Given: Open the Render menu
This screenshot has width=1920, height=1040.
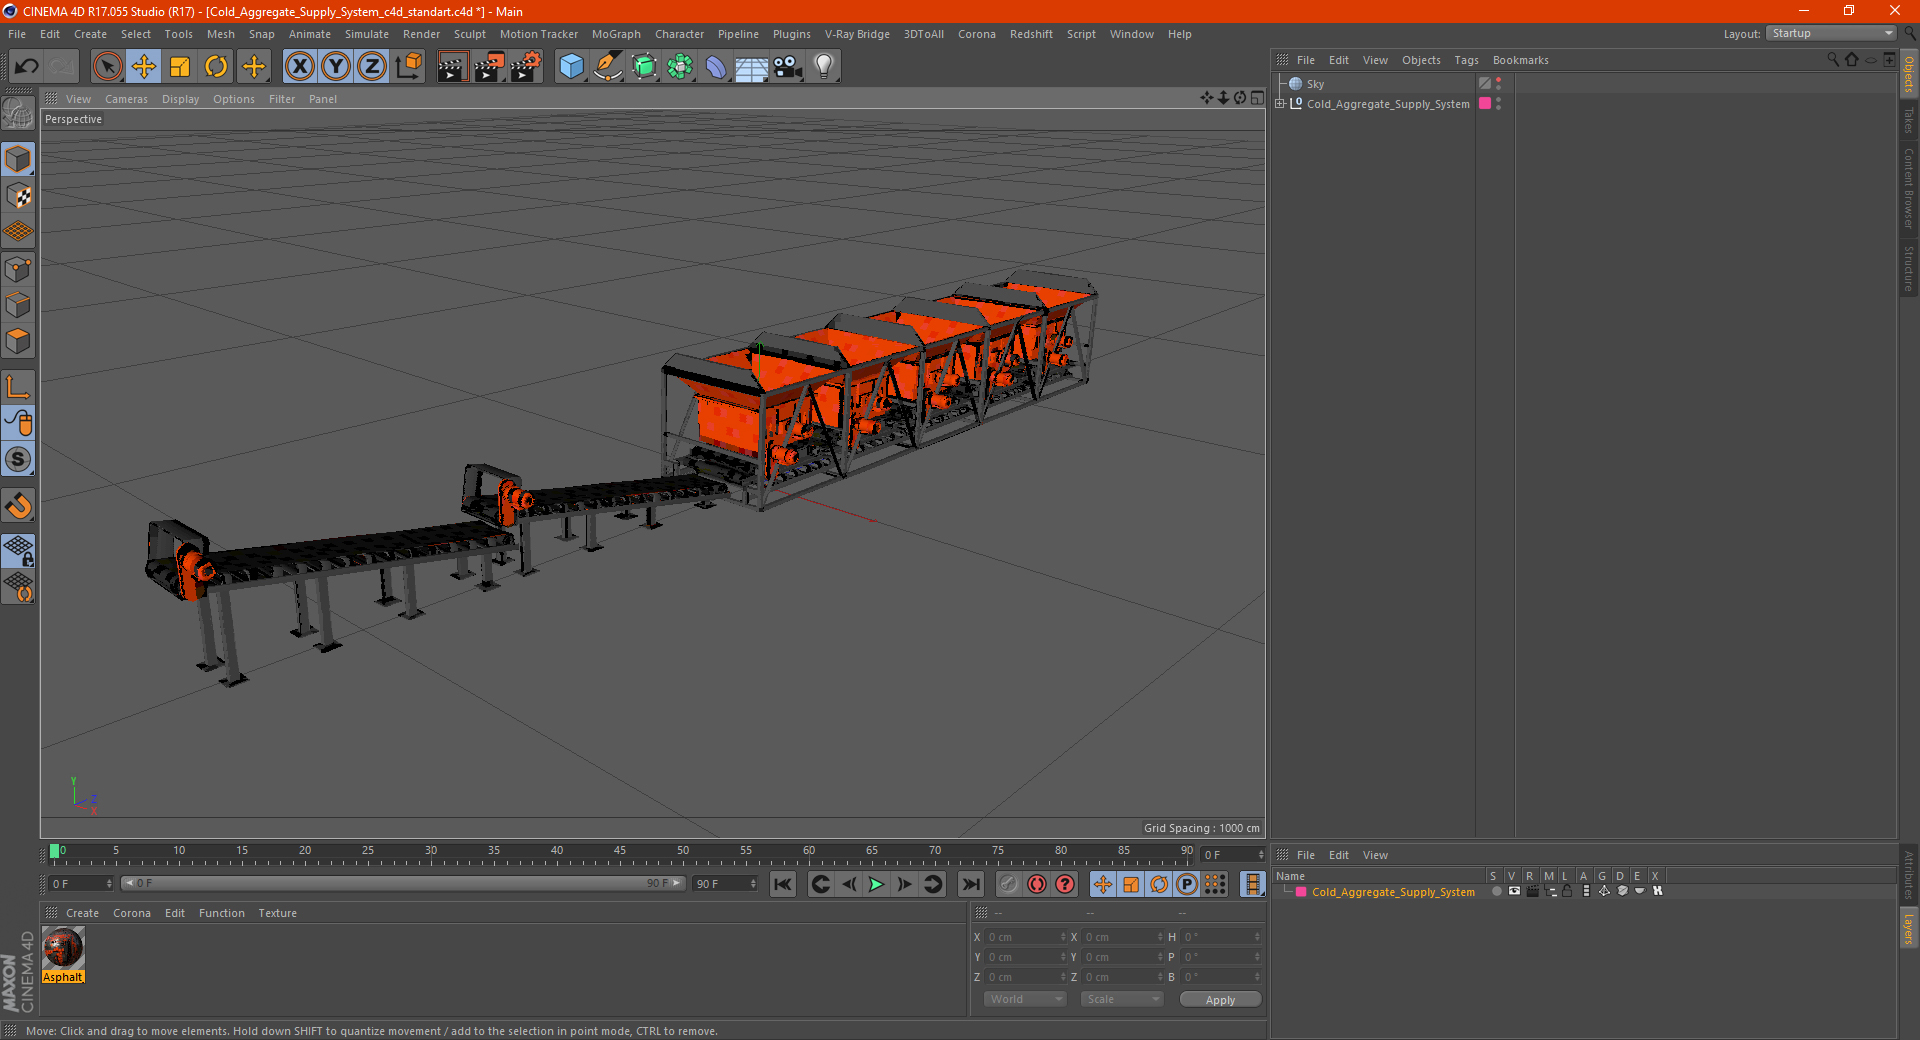Looking at the screenshot, I should pyautogui.click(x=421, y=34).
